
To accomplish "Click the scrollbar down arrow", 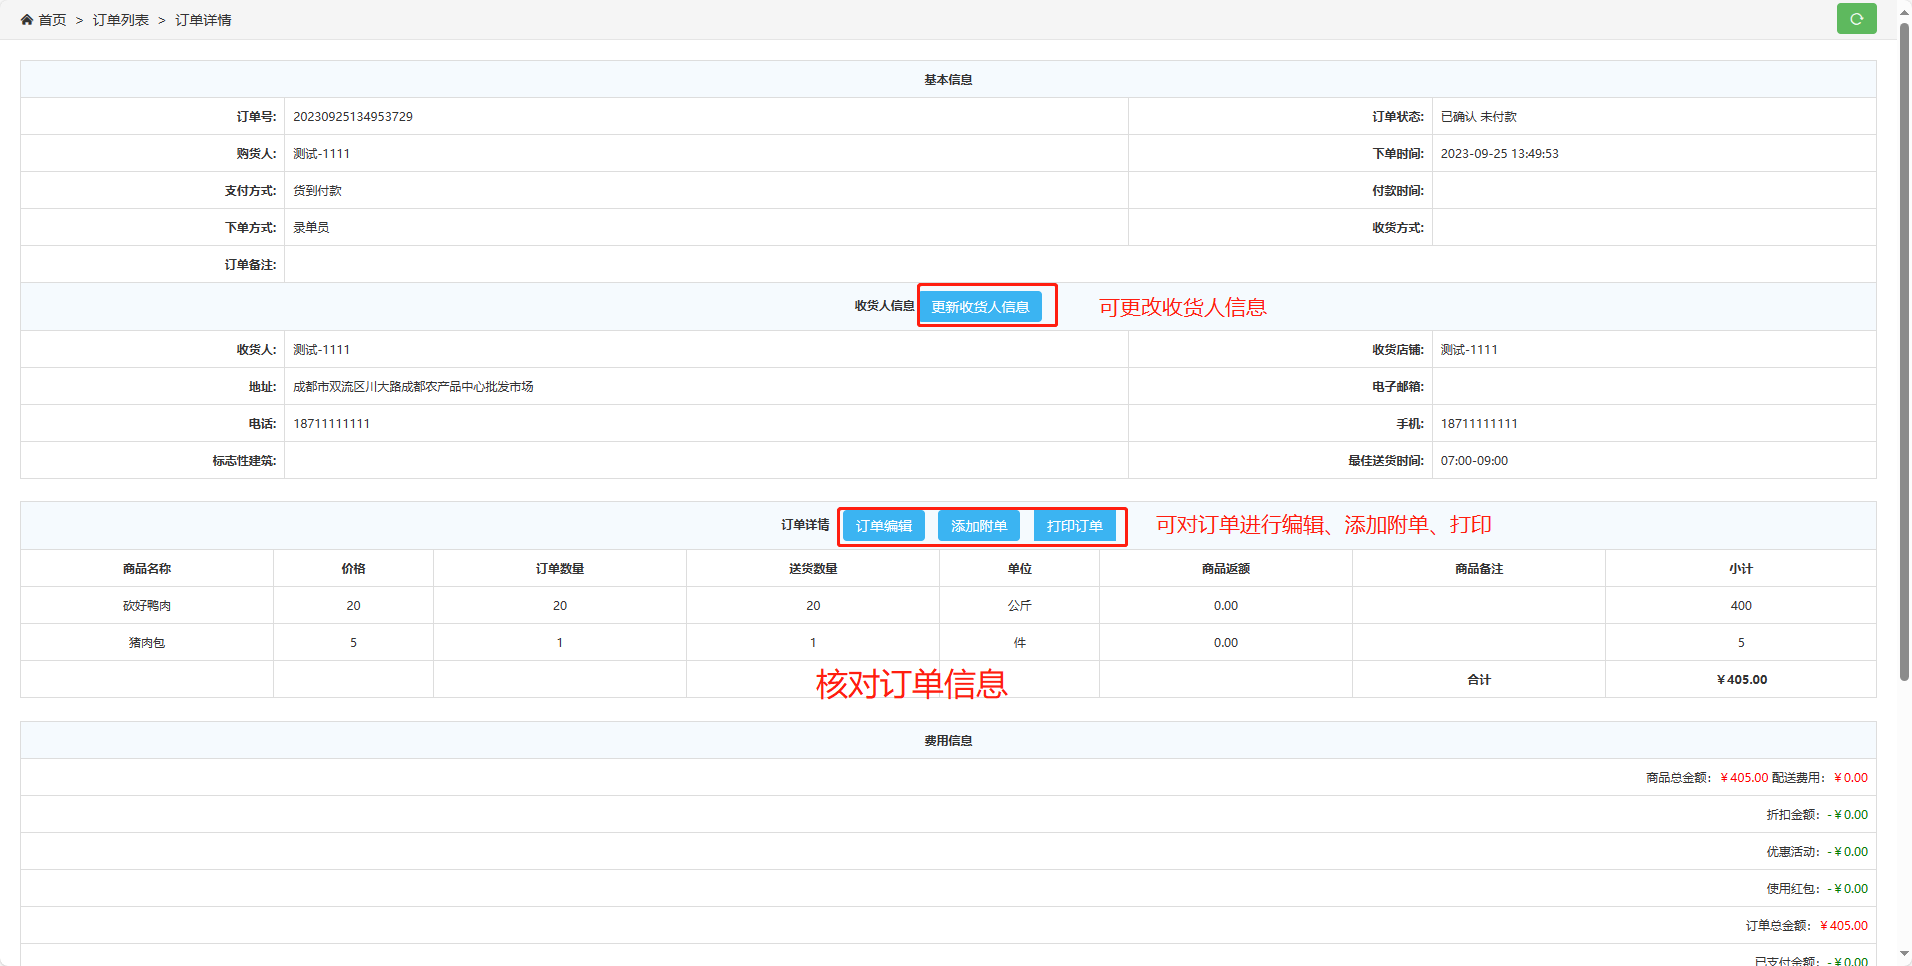I will click(1904, 955).
